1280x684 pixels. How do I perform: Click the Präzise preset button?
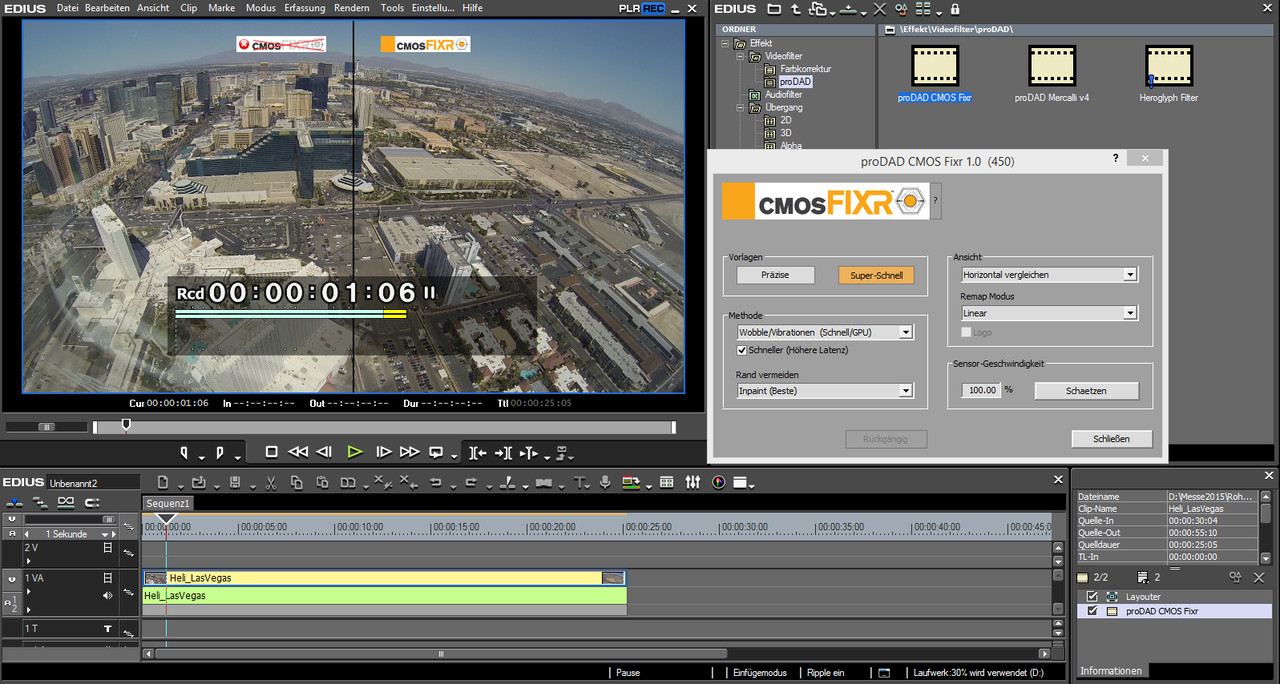(x=775, y=275)
